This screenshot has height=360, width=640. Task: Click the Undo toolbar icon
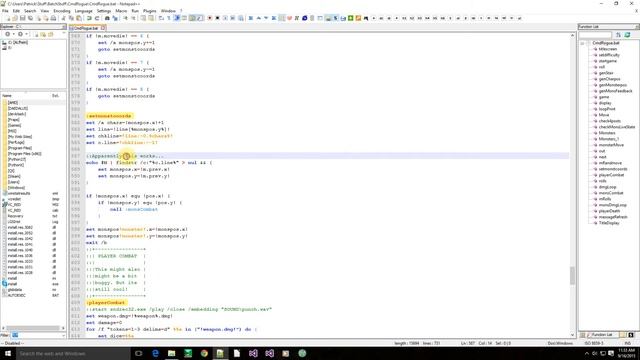coord(89,18)
